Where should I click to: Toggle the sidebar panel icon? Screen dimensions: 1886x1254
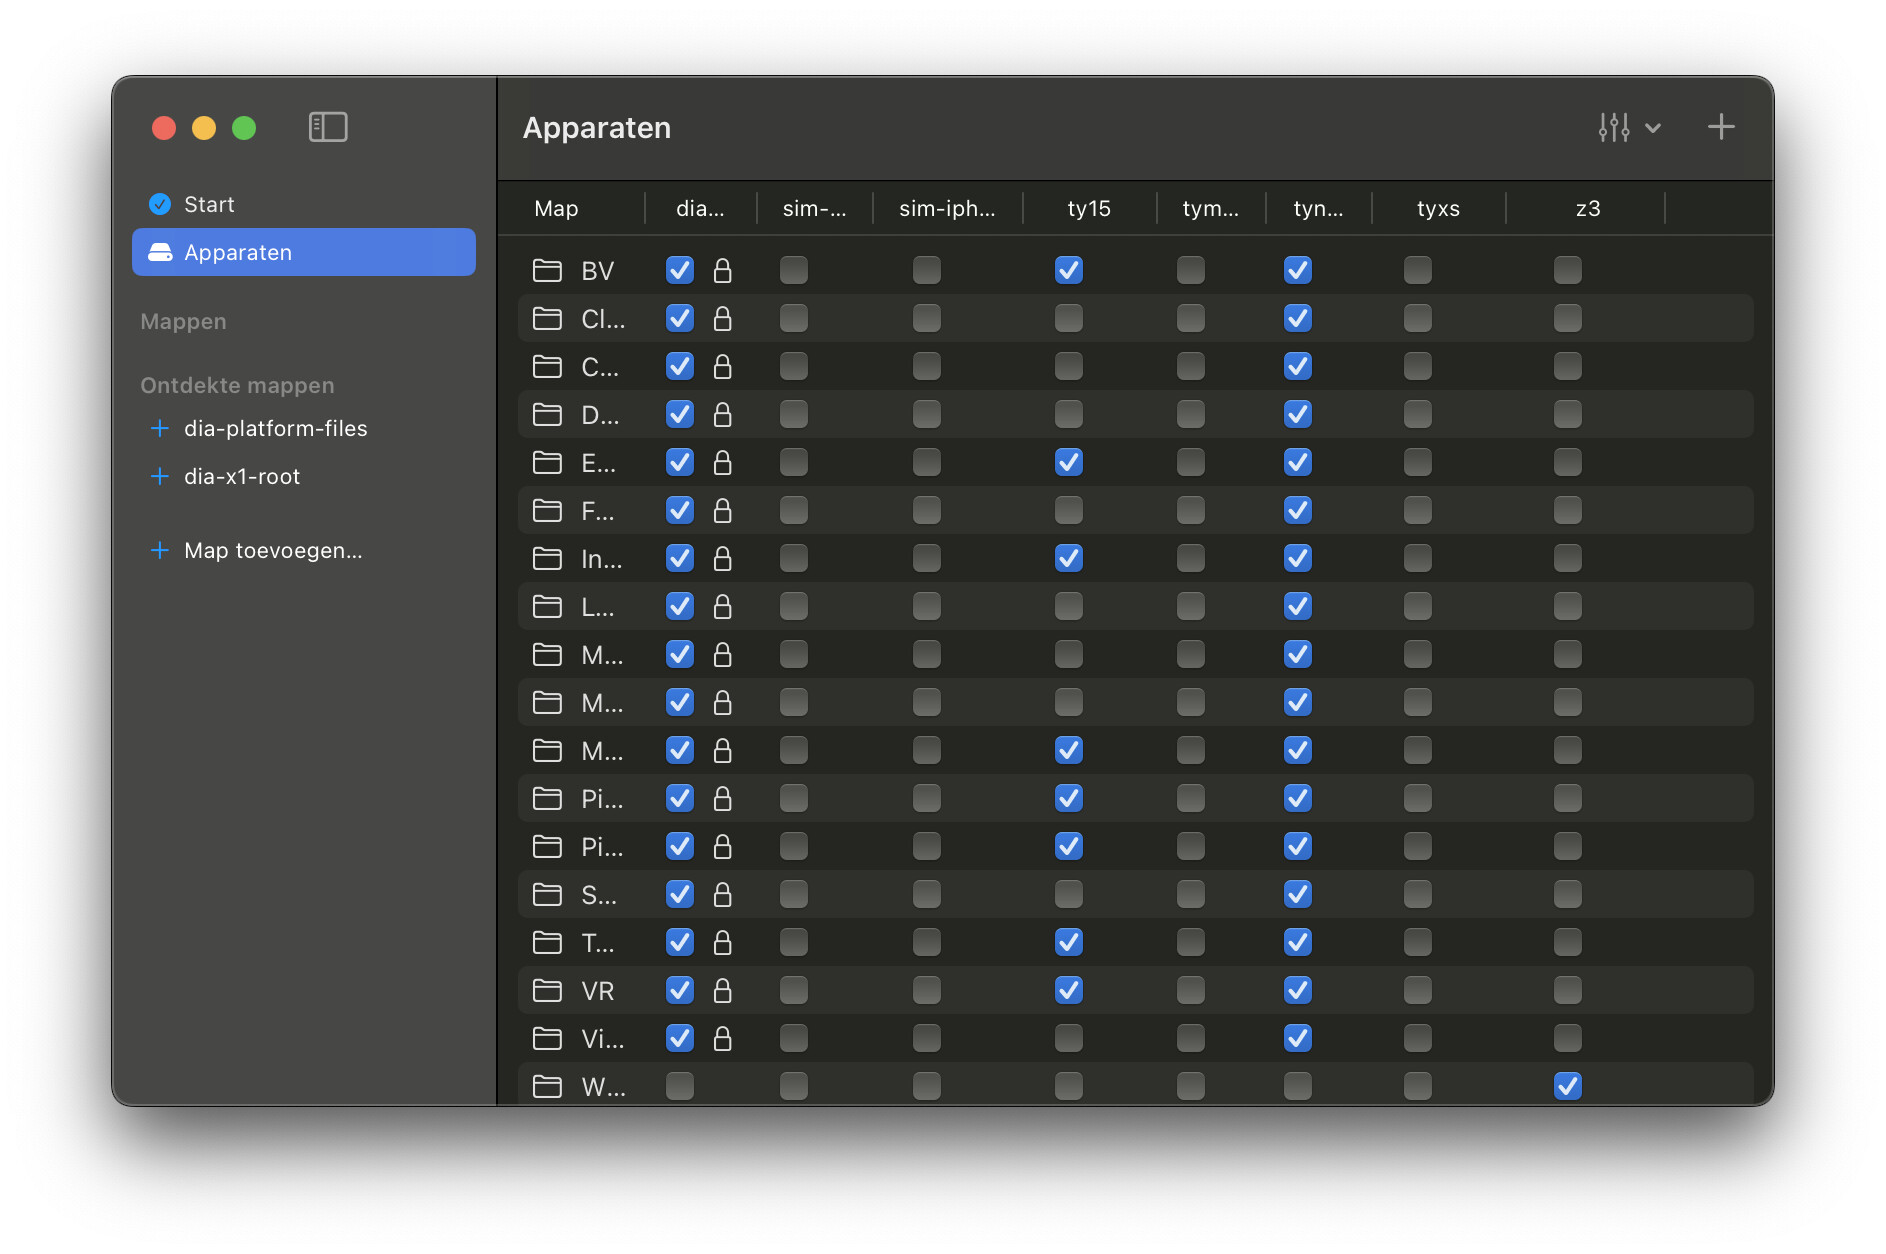pyautogui.click(x=328, y=127)
